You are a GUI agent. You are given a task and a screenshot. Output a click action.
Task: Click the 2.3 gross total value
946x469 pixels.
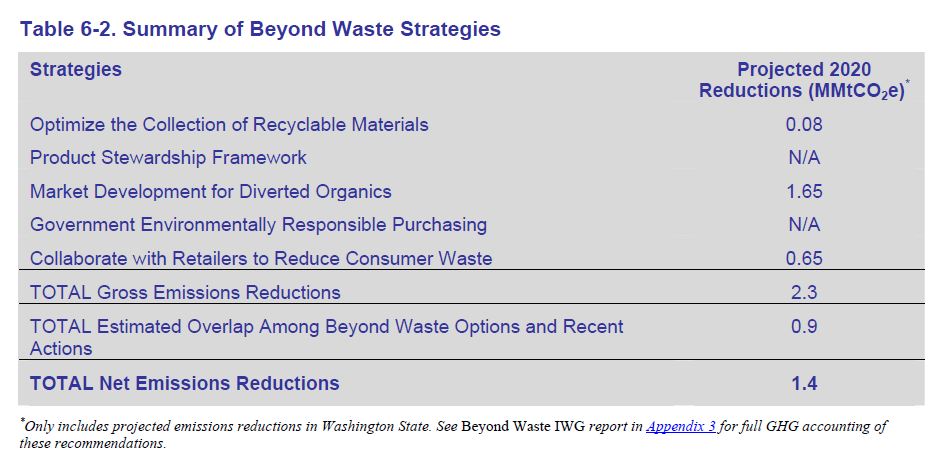coord(804,293)
